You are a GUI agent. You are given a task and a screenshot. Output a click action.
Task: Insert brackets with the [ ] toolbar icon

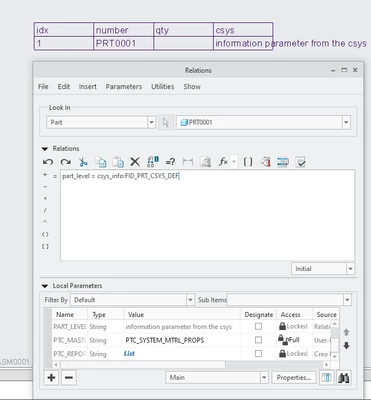(248, 162)
